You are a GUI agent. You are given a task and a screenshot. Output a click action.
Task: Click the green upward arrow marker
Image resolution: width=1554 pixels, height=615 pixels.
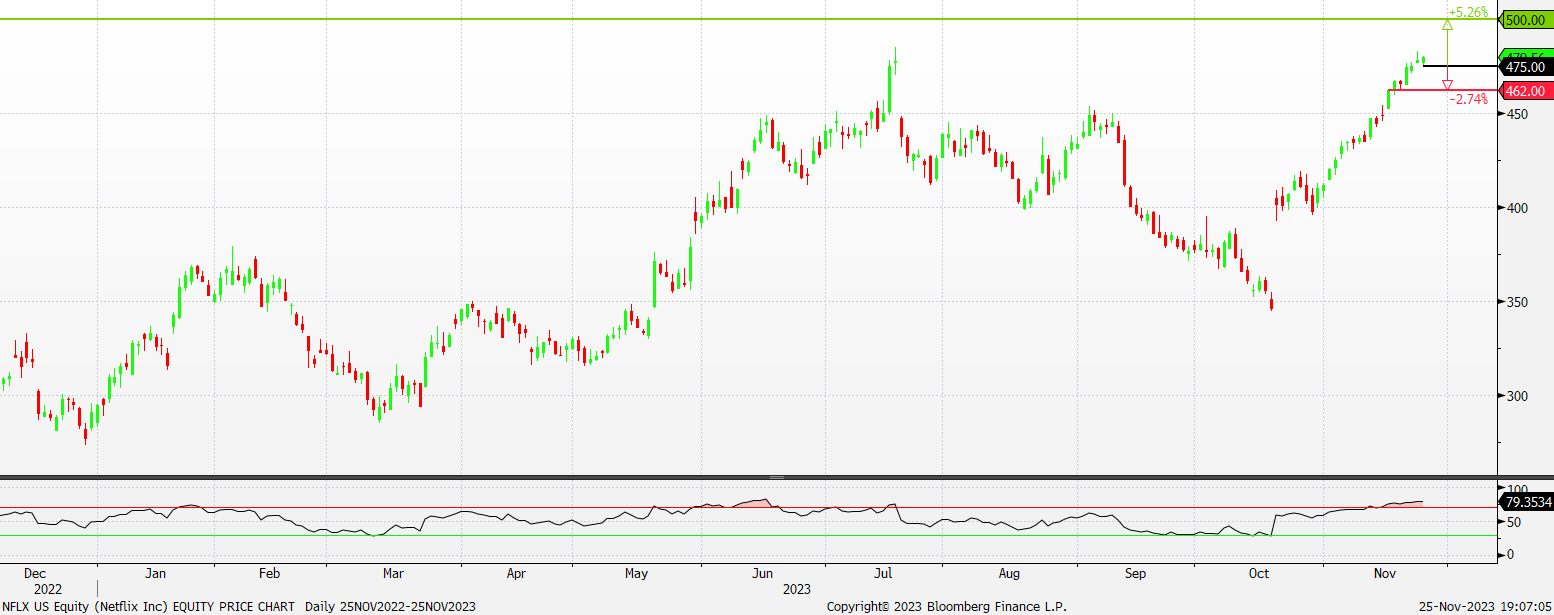[x=1447, y=23]
